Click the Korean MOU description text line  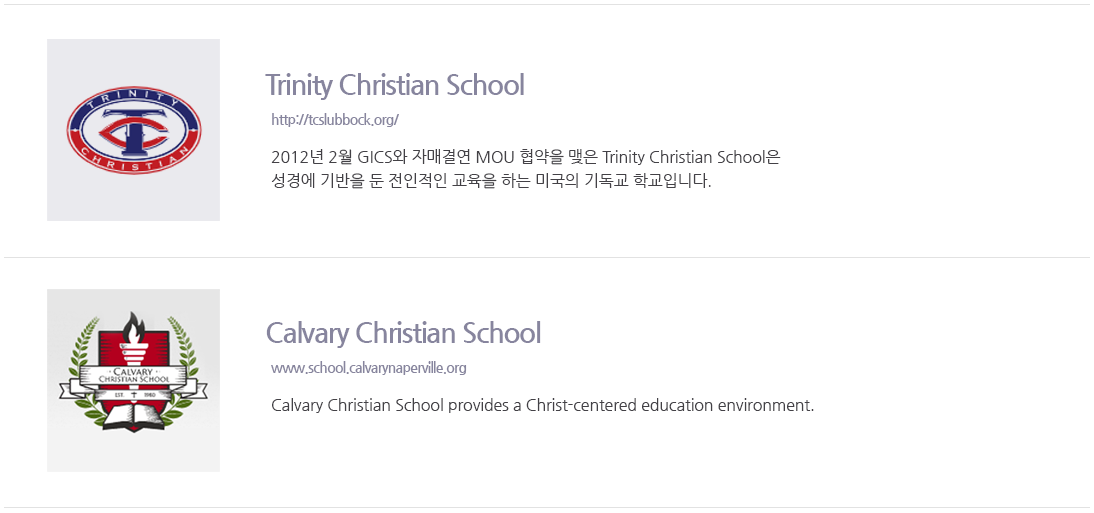525,156
